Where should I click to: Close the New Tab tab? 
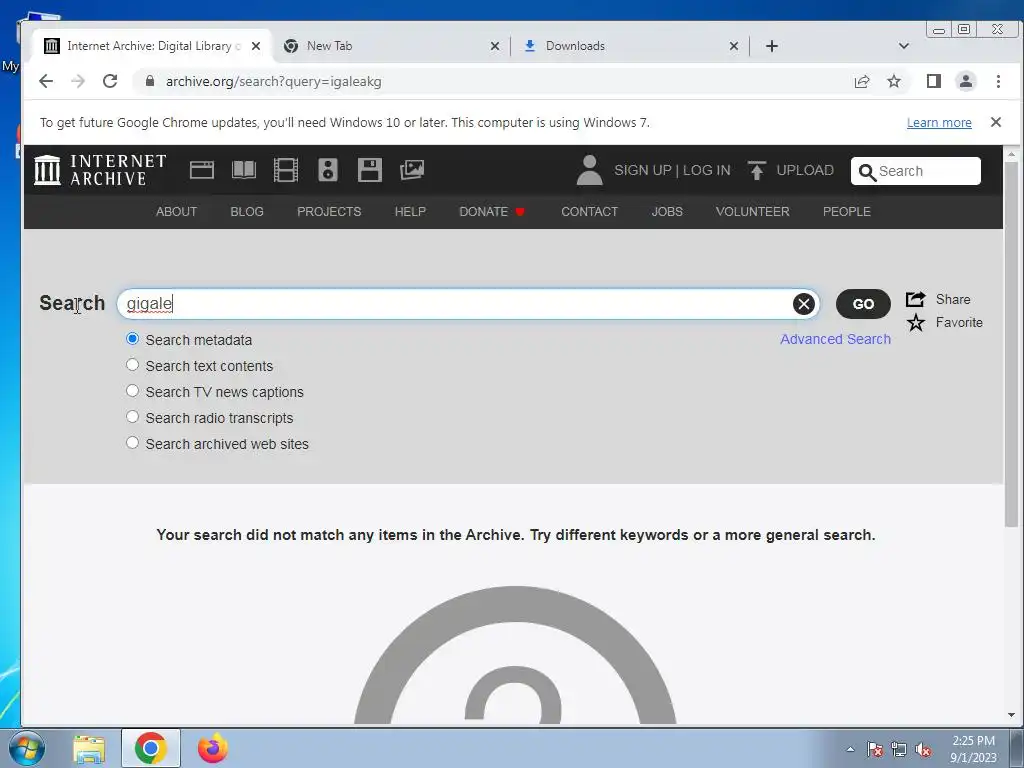point(494,46)
